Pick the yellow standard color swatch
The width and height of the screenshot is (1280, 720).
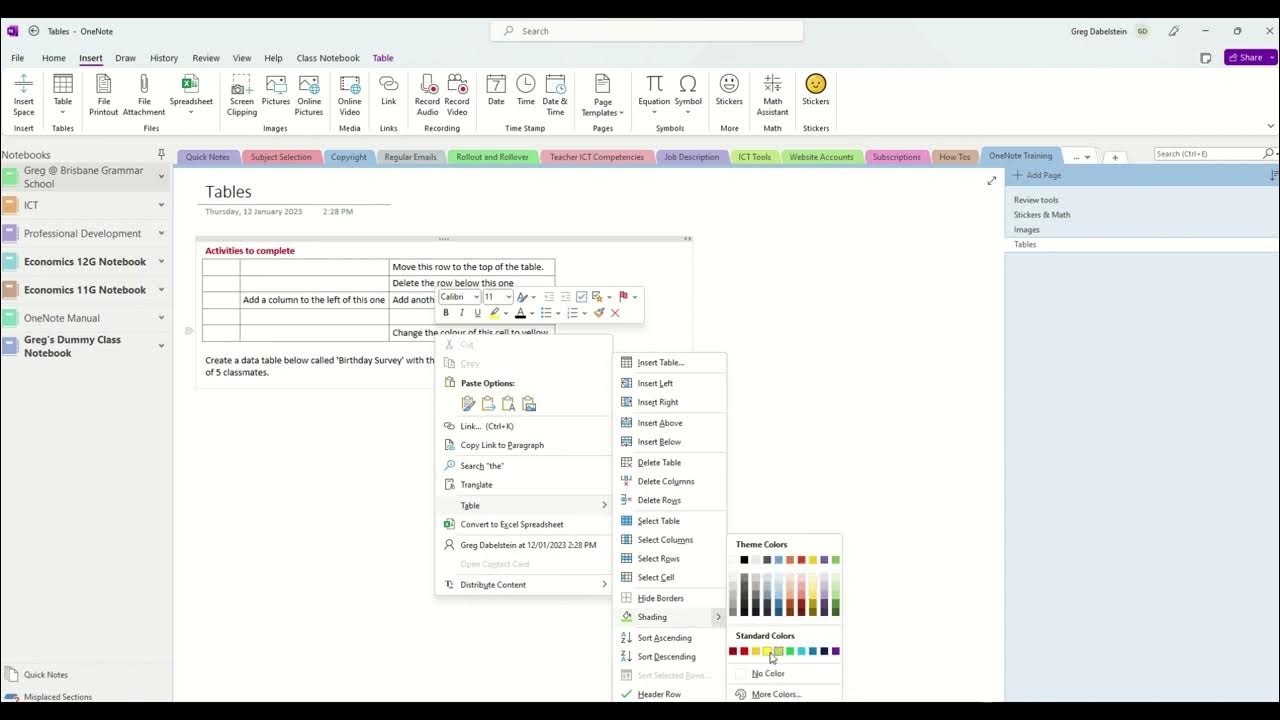pyautogui.click(x=767, y=651)
